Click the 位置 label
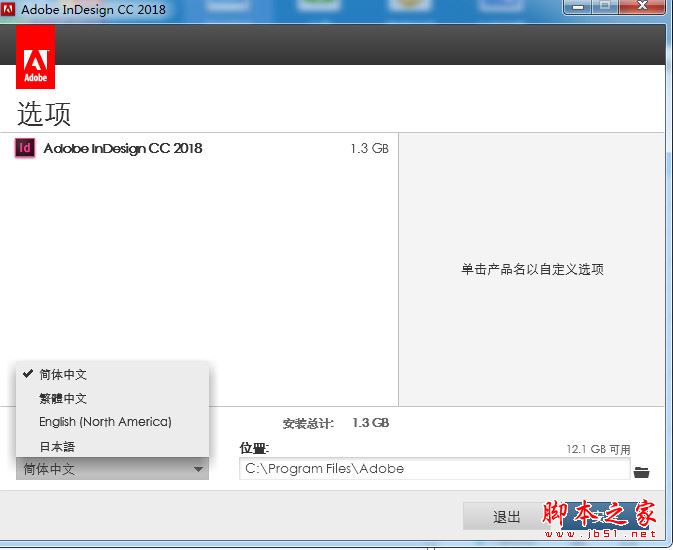The image size is (673, 550). click(x=254, y=448)
